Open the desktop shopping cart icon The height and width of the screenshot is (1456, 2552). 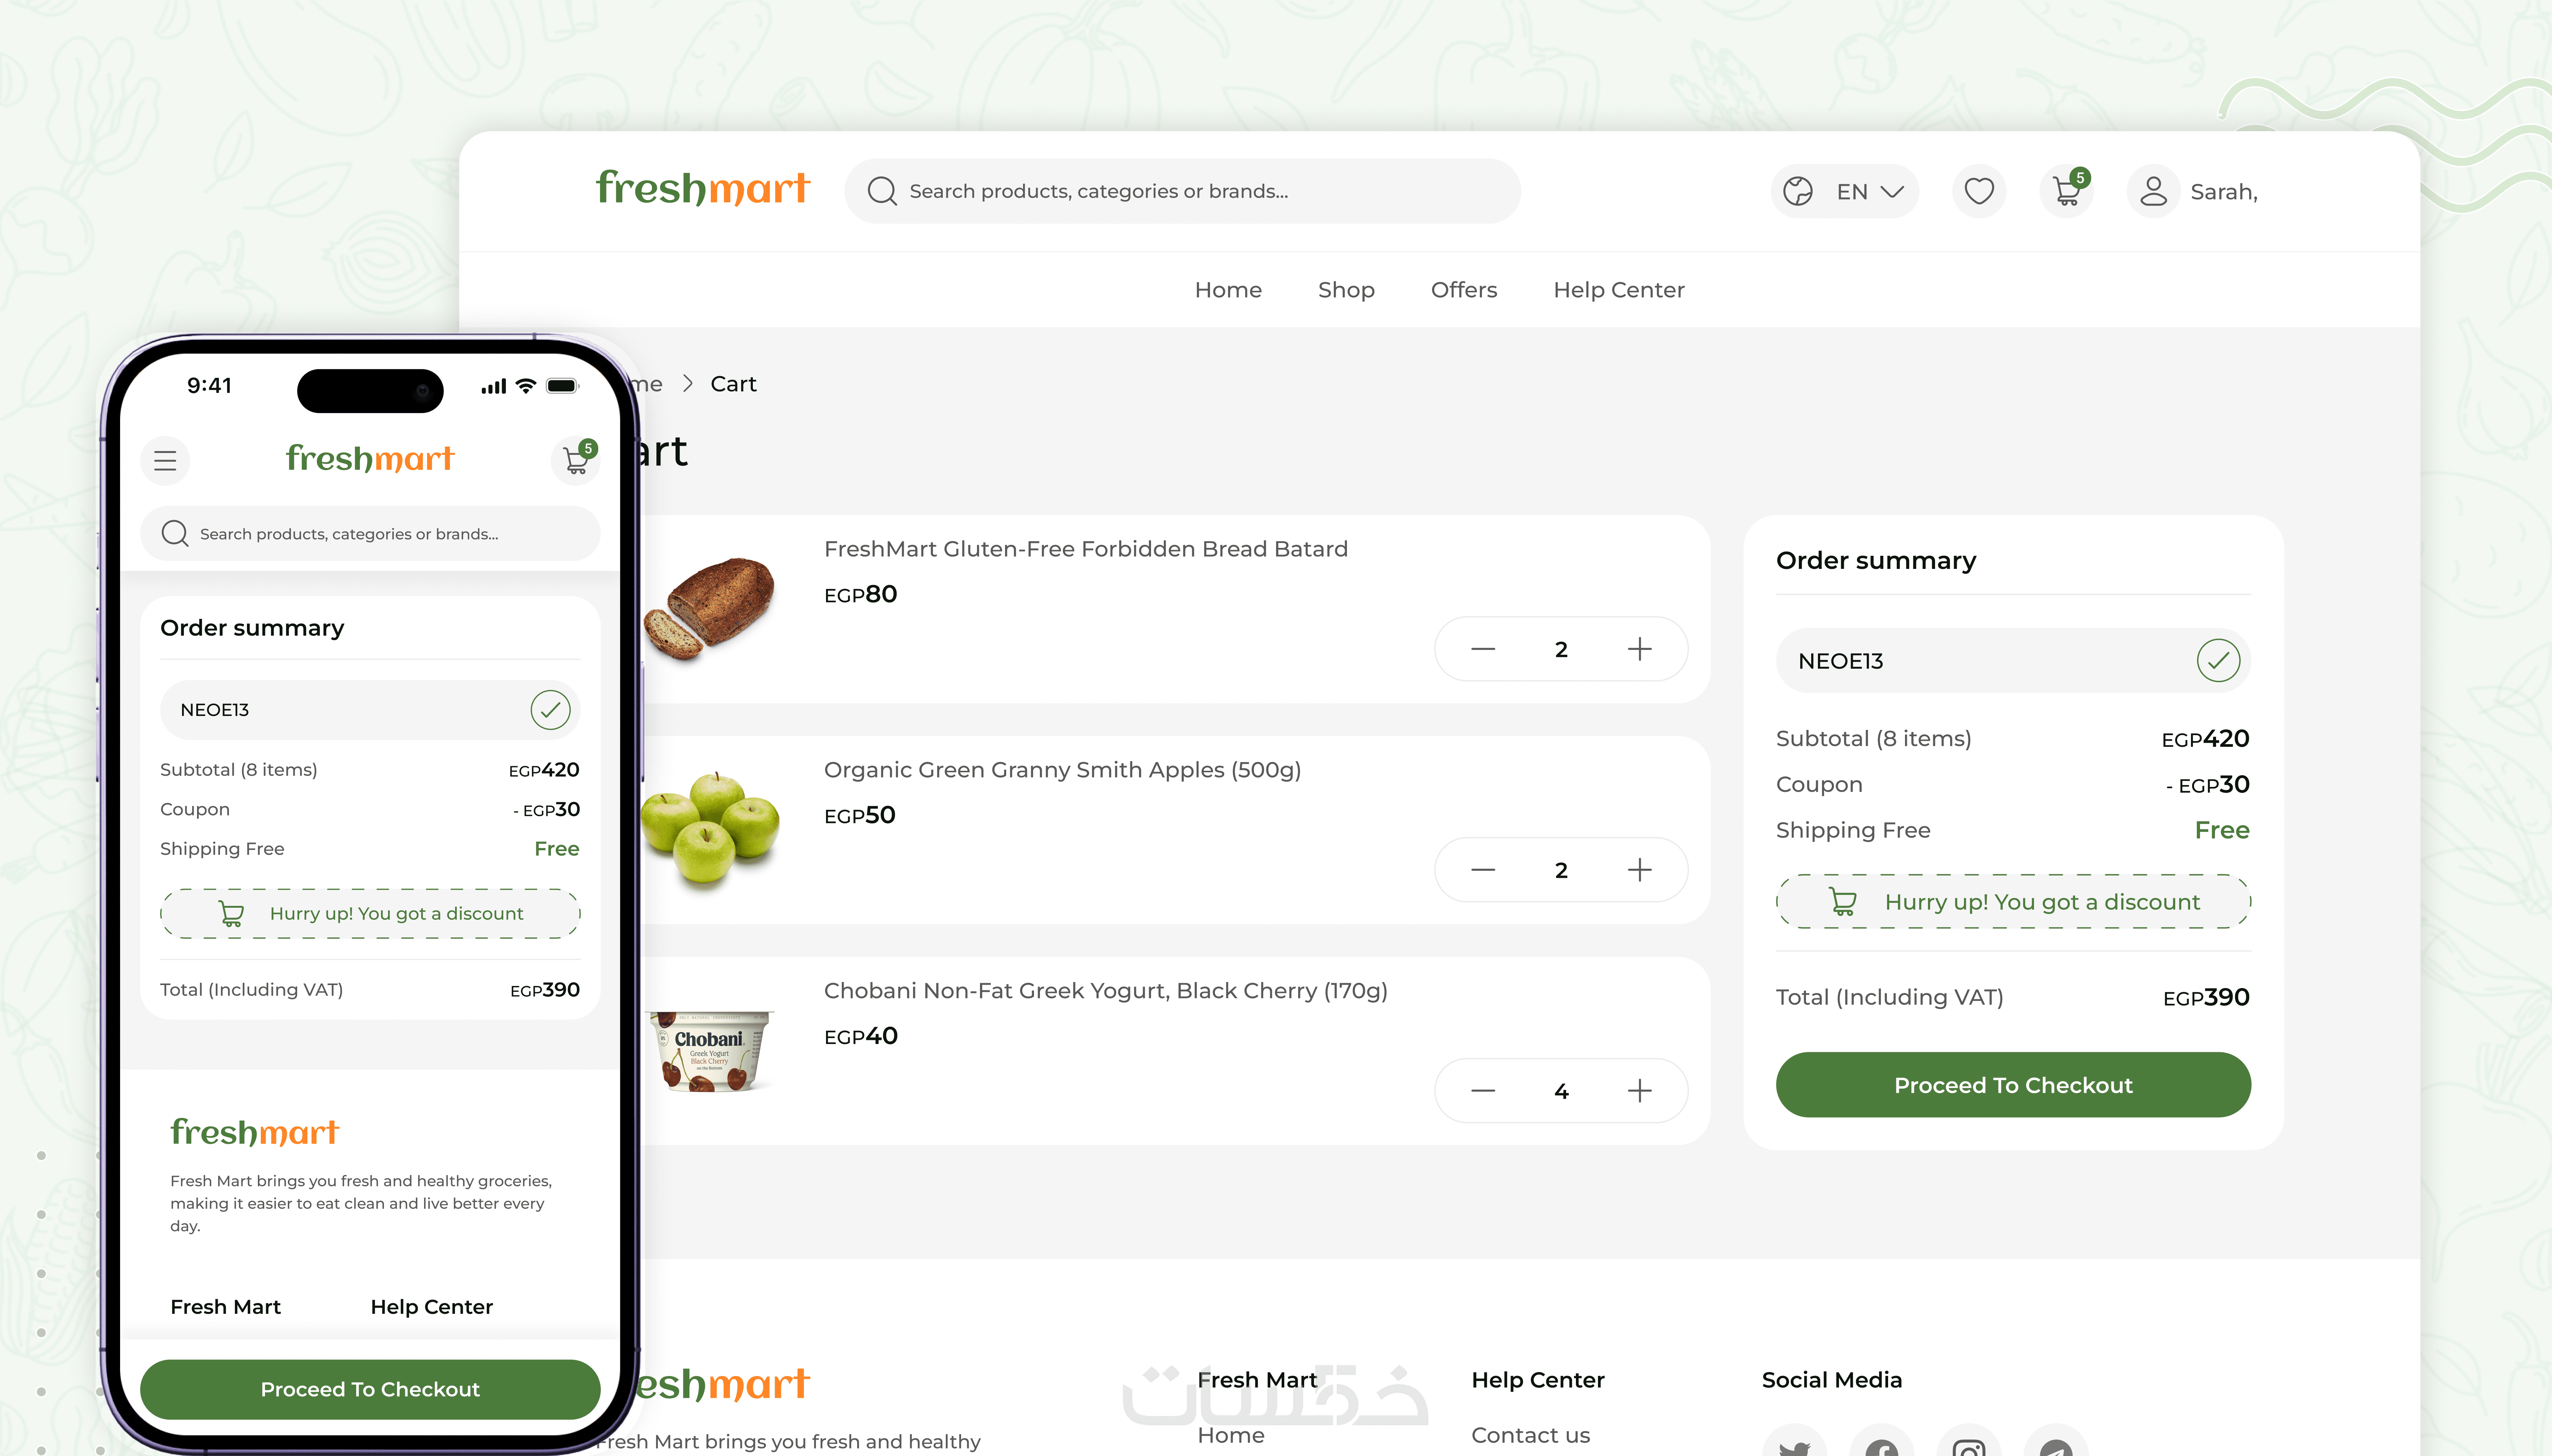point(2067,191)
